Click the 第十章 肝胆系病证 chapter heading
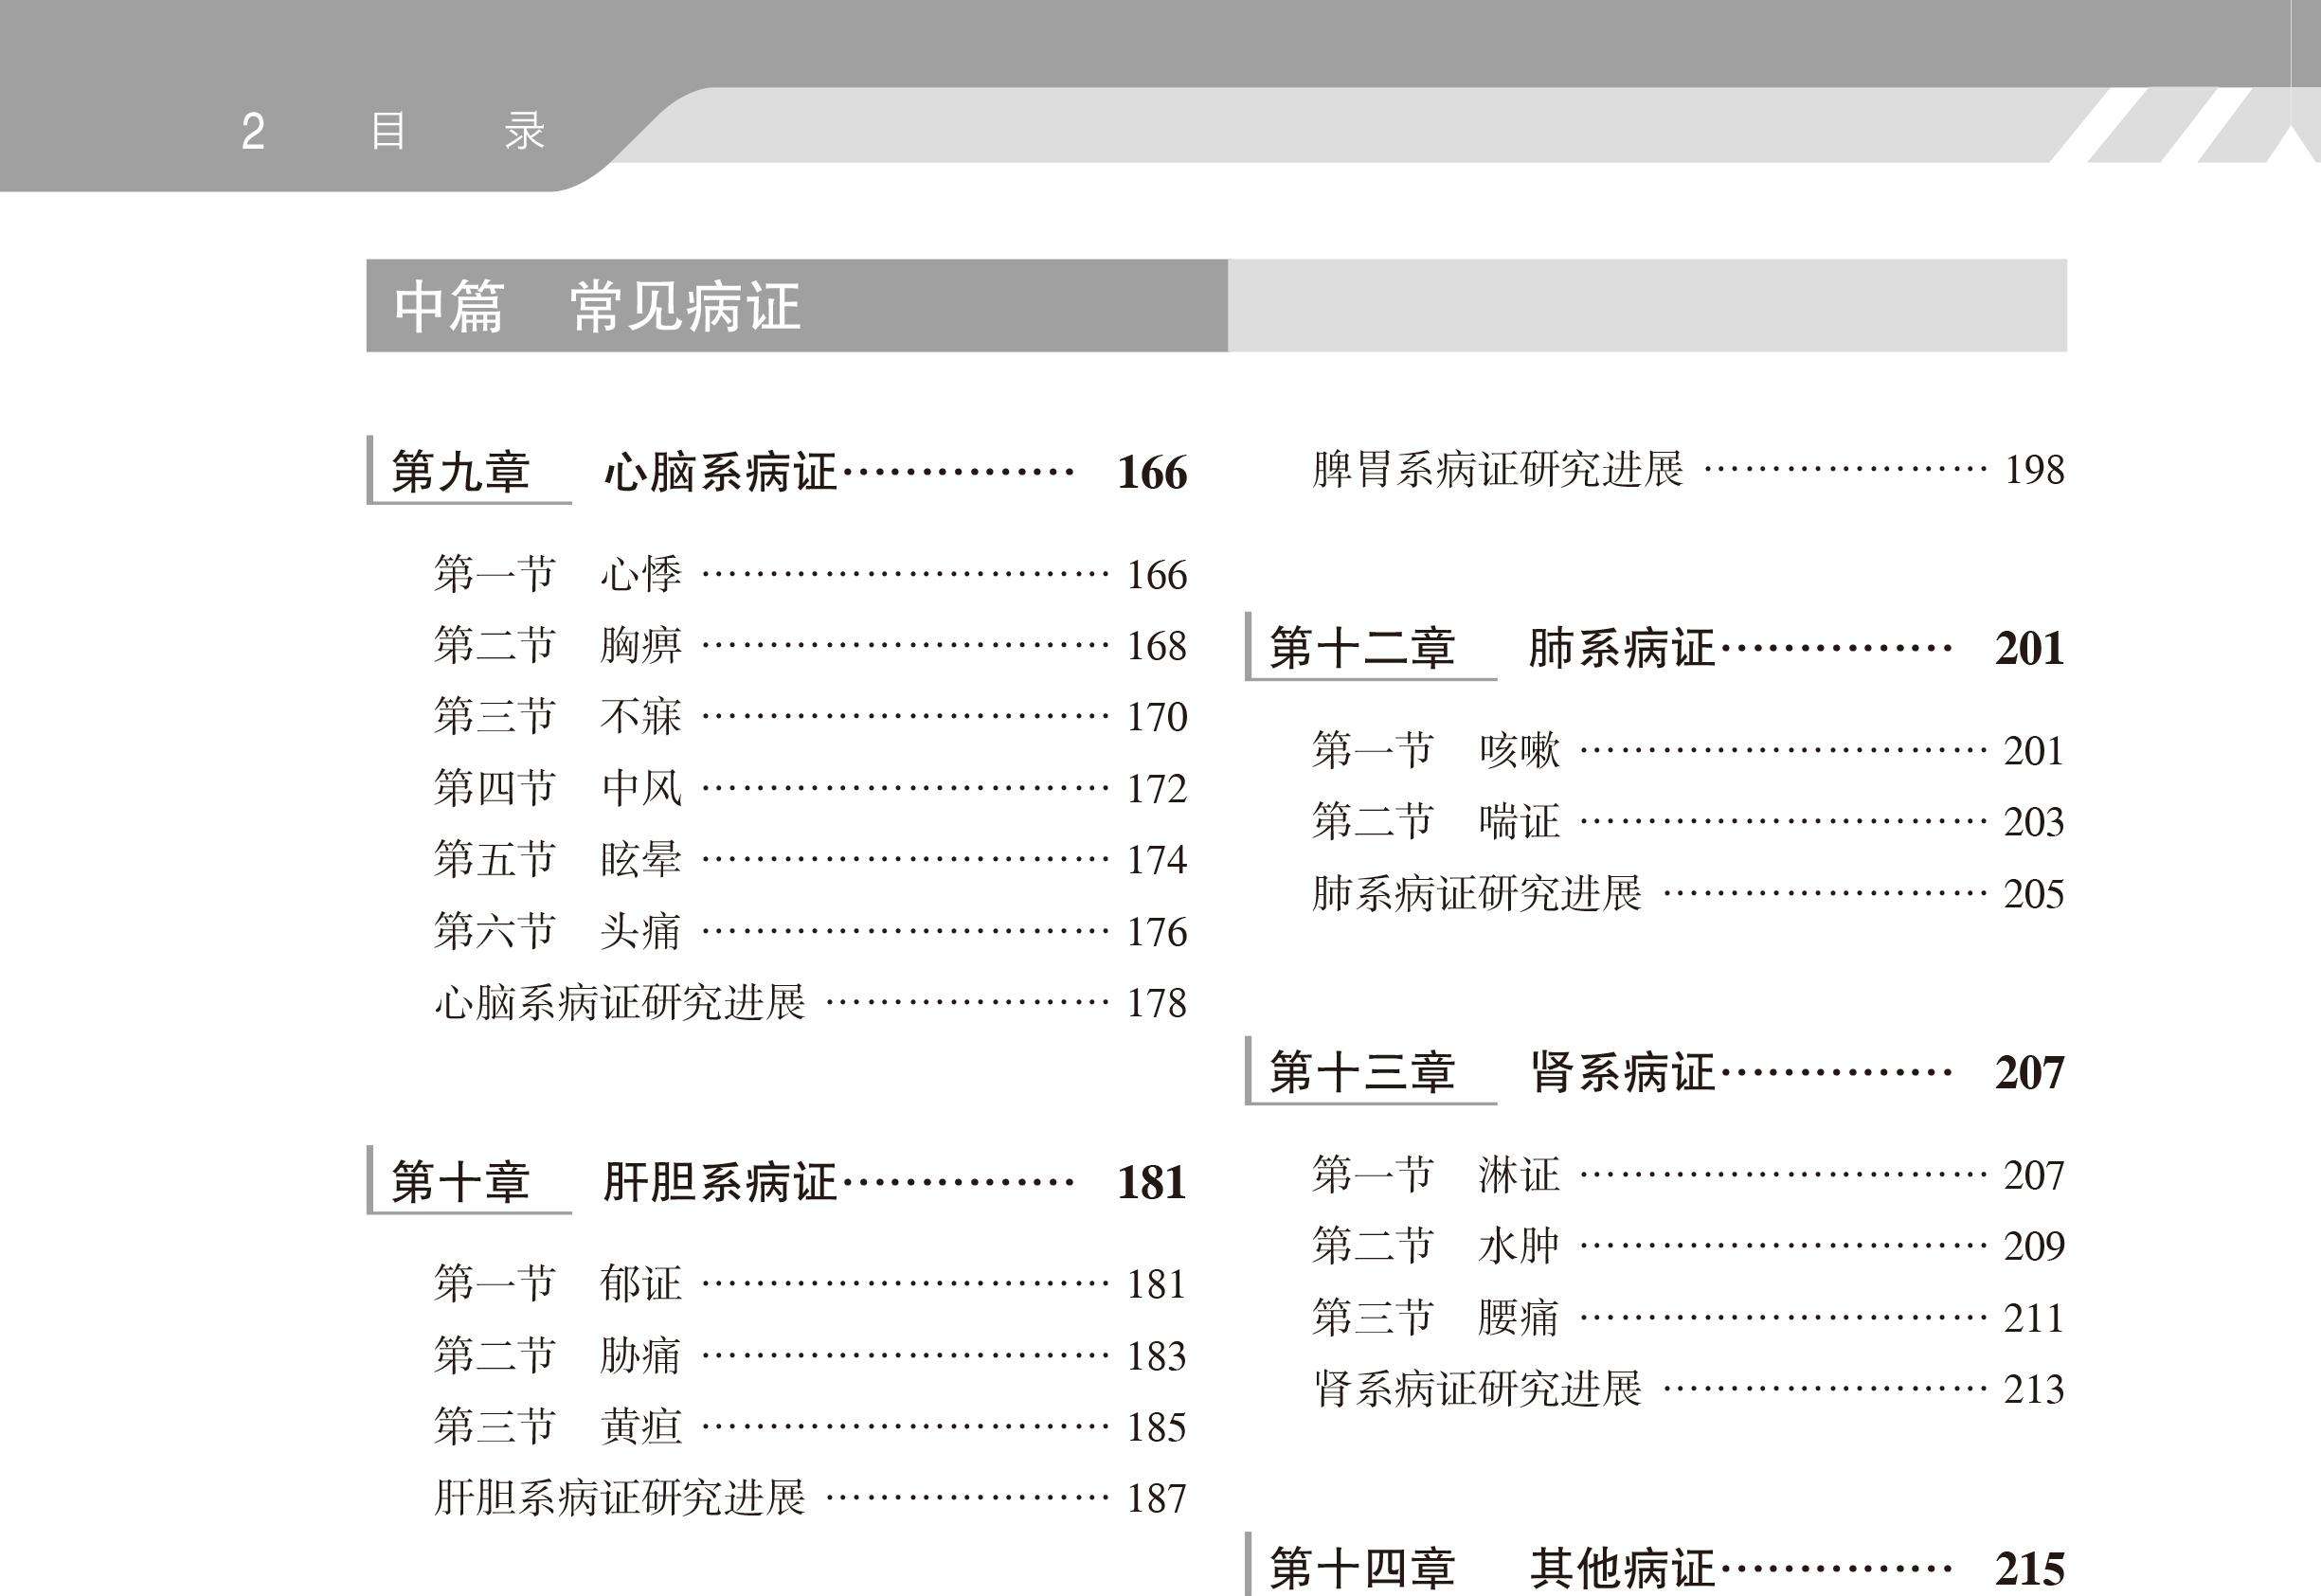Viewport: 2321px width, 1596px height. 720,1183
